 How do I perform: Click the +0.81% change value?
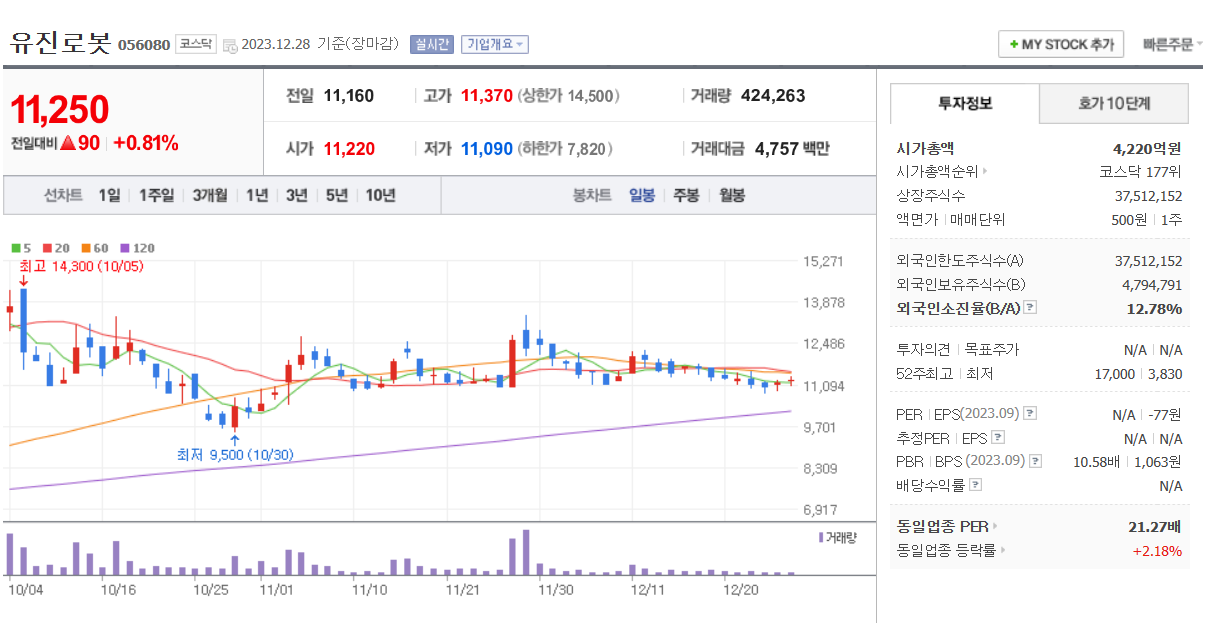pos(146,143)
